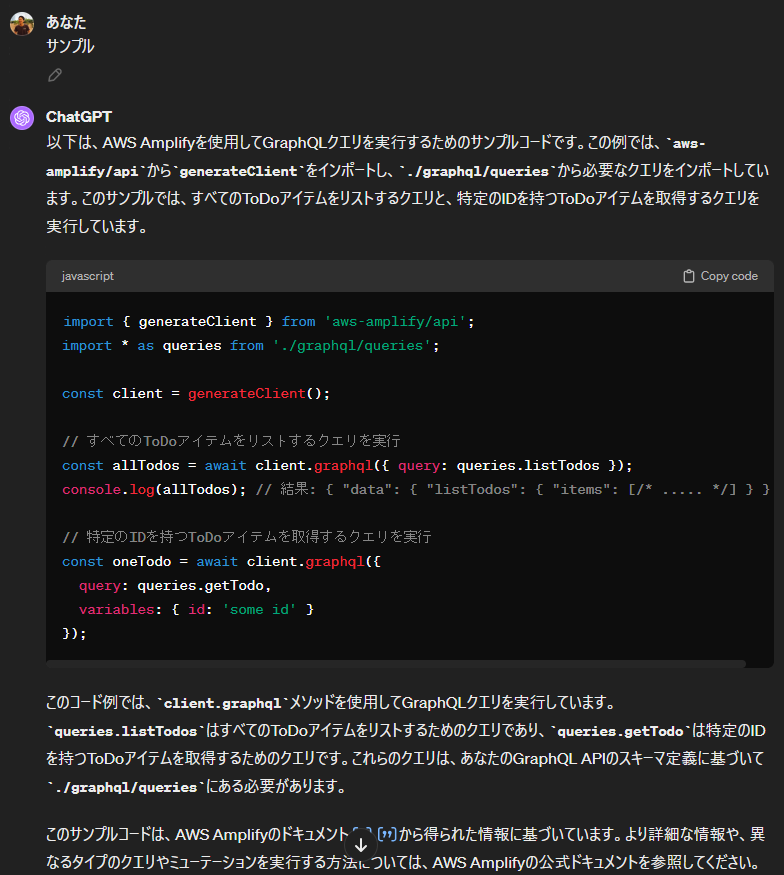Click the 'あなた' sender name

[x=66, y=22]
